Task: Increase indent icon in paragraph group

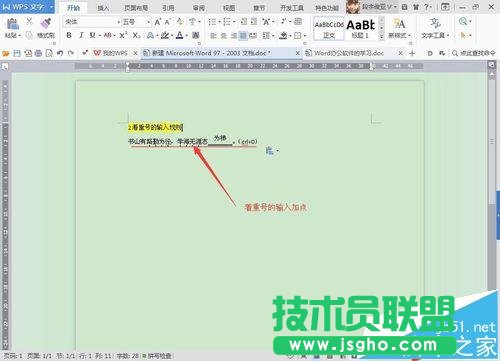Action: pyautogui.click(x=254, y=22)
